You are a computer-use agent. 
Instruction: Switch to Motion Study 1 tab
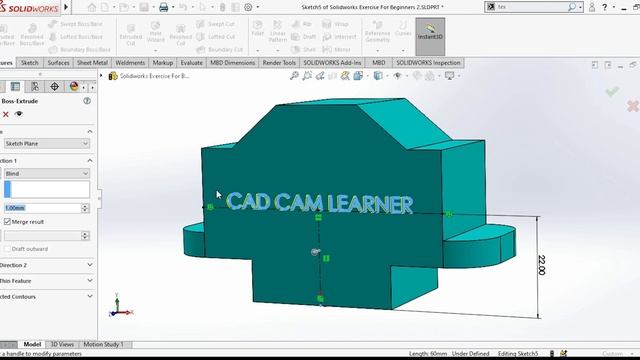[103, 344]
